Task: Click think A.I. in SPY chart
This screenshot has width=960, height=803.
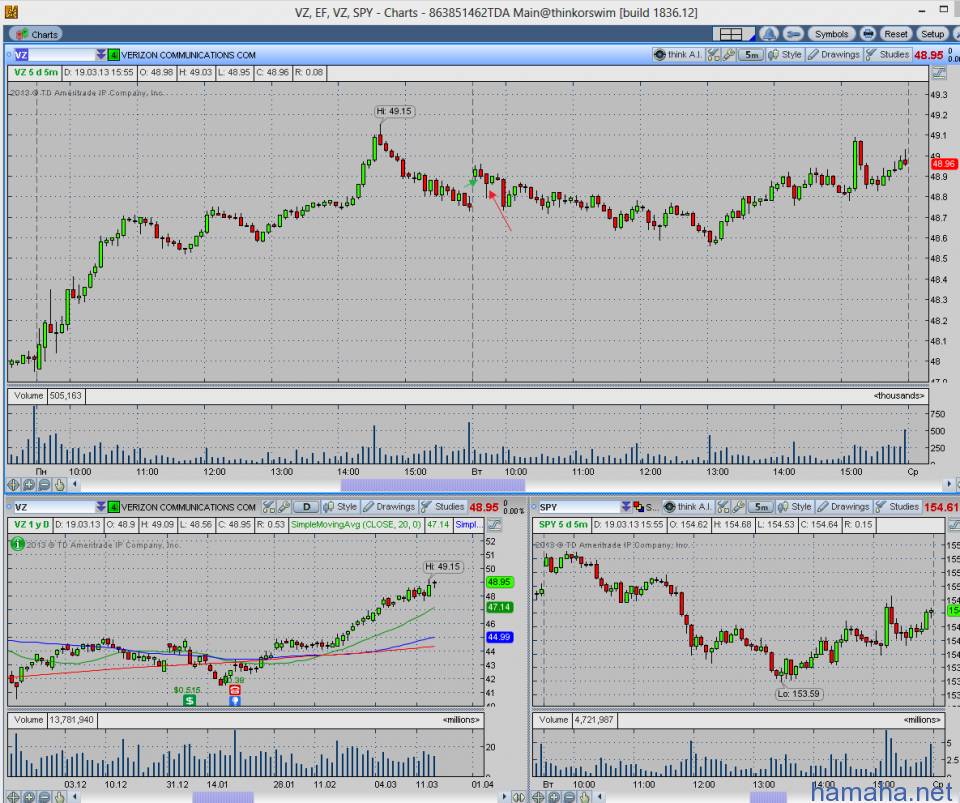Action: (x=688, y=507)
